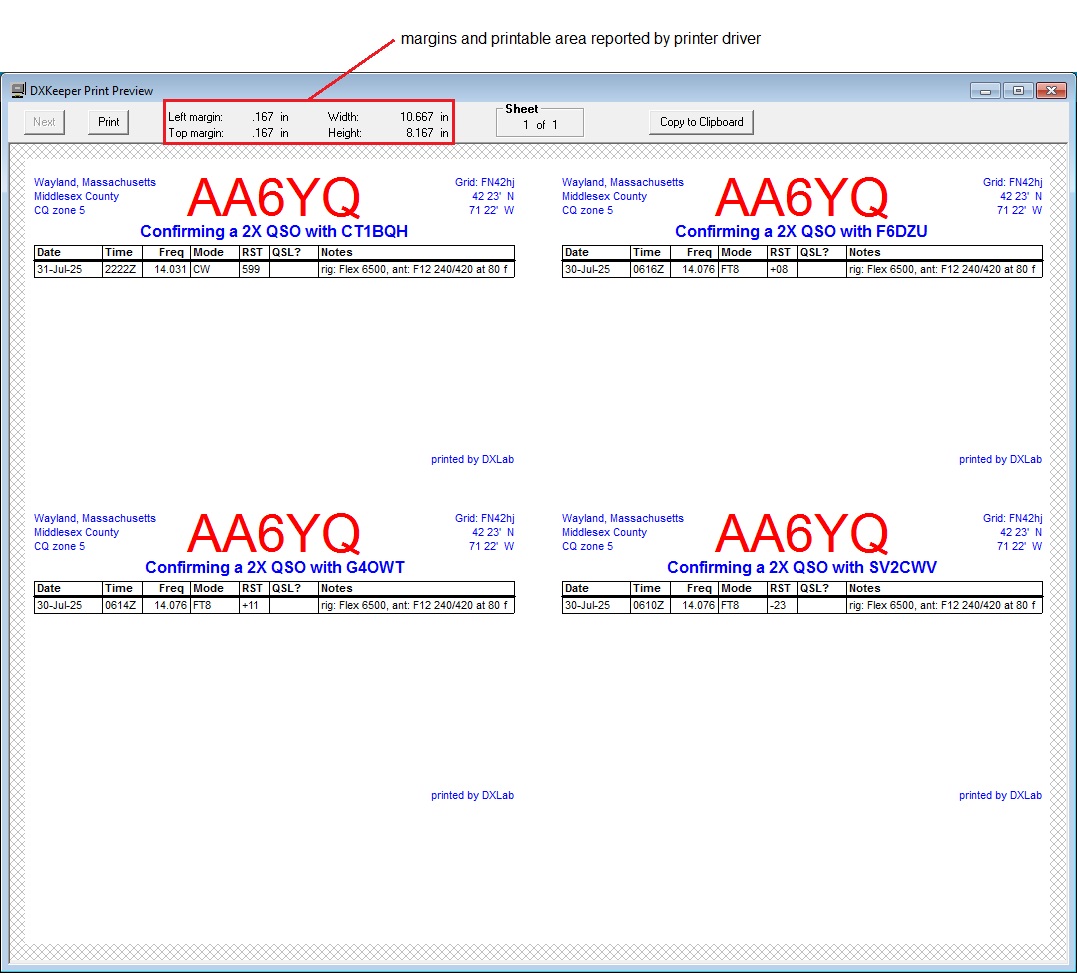1077x974 pixels.
Task: Click the Freq column header in SV2CWV card
Action: pos(694,588)
